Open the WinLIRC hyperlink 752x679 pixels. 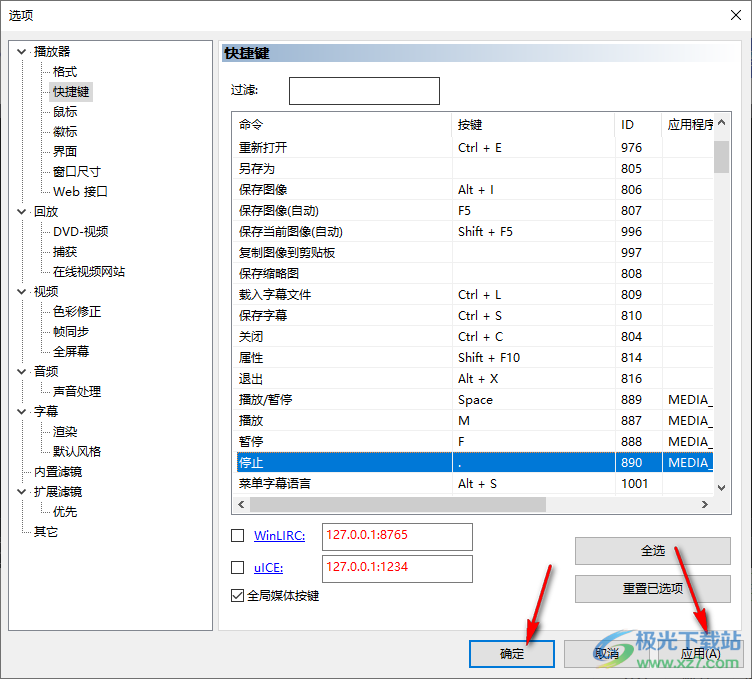click(279, 536)
